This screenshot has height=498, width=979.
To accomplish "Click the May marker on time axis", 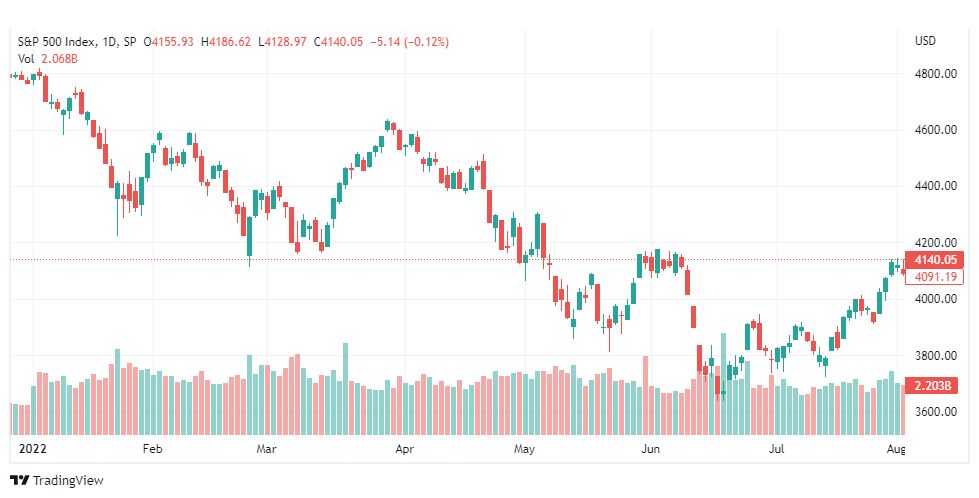I will 524,449.
